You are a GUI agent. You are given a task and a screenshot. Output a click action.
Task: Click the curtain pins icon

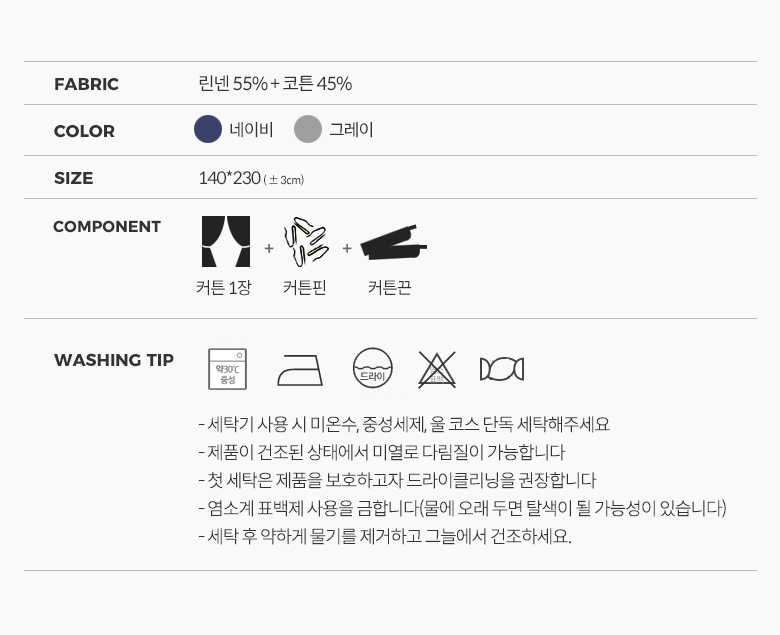point(306,242)
